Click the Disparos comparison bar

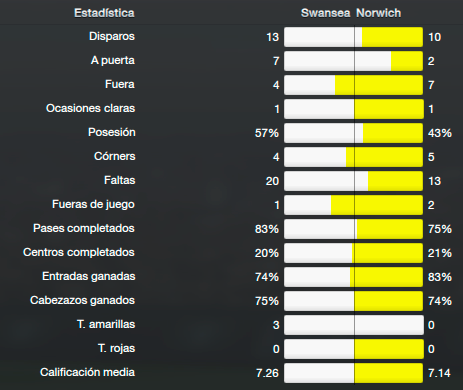354,37
